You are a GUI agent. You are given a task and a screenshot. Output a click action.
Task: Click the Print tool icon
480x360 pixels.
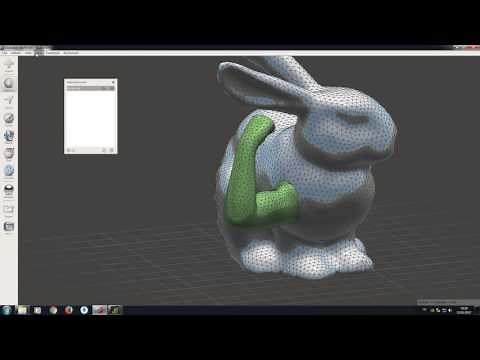[x=9, y=227]
